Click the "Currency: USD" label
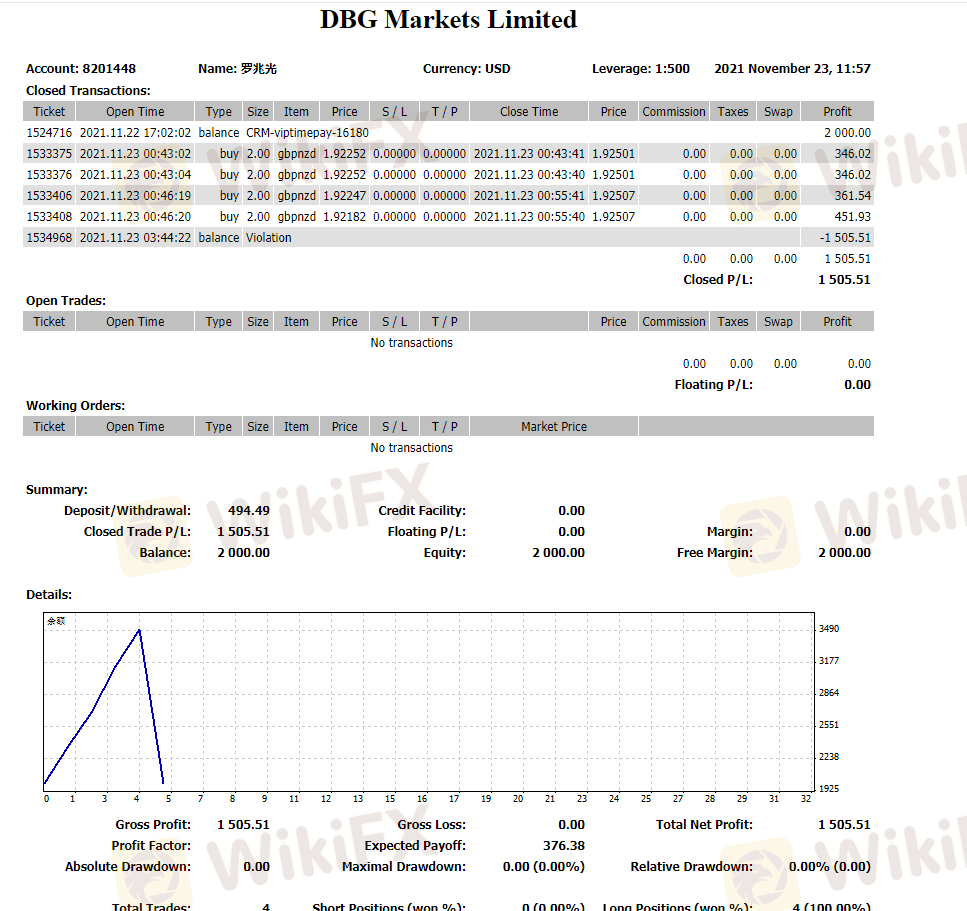 [466, 68]
